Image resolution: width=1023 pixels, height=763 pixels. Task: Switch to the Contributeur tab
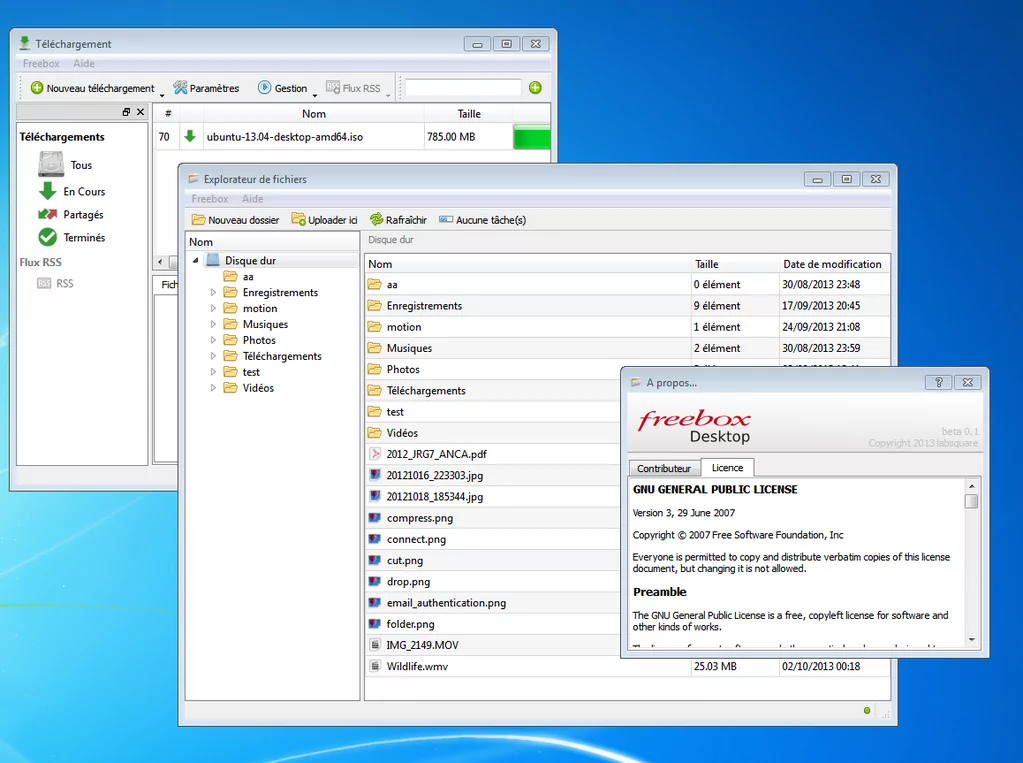(664, 468)
